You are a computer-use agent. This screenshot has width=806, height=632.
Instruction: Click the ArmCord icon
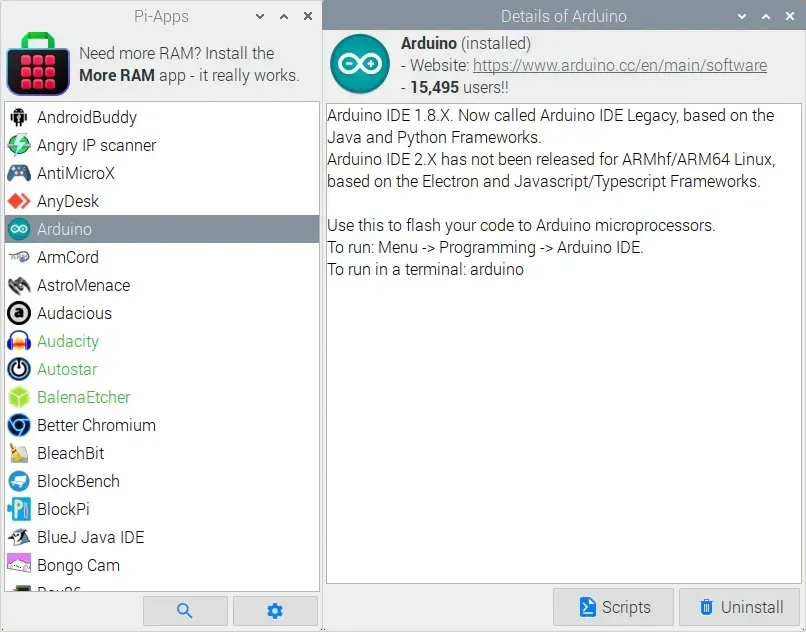pyautogui.click(x=19, y=257)
